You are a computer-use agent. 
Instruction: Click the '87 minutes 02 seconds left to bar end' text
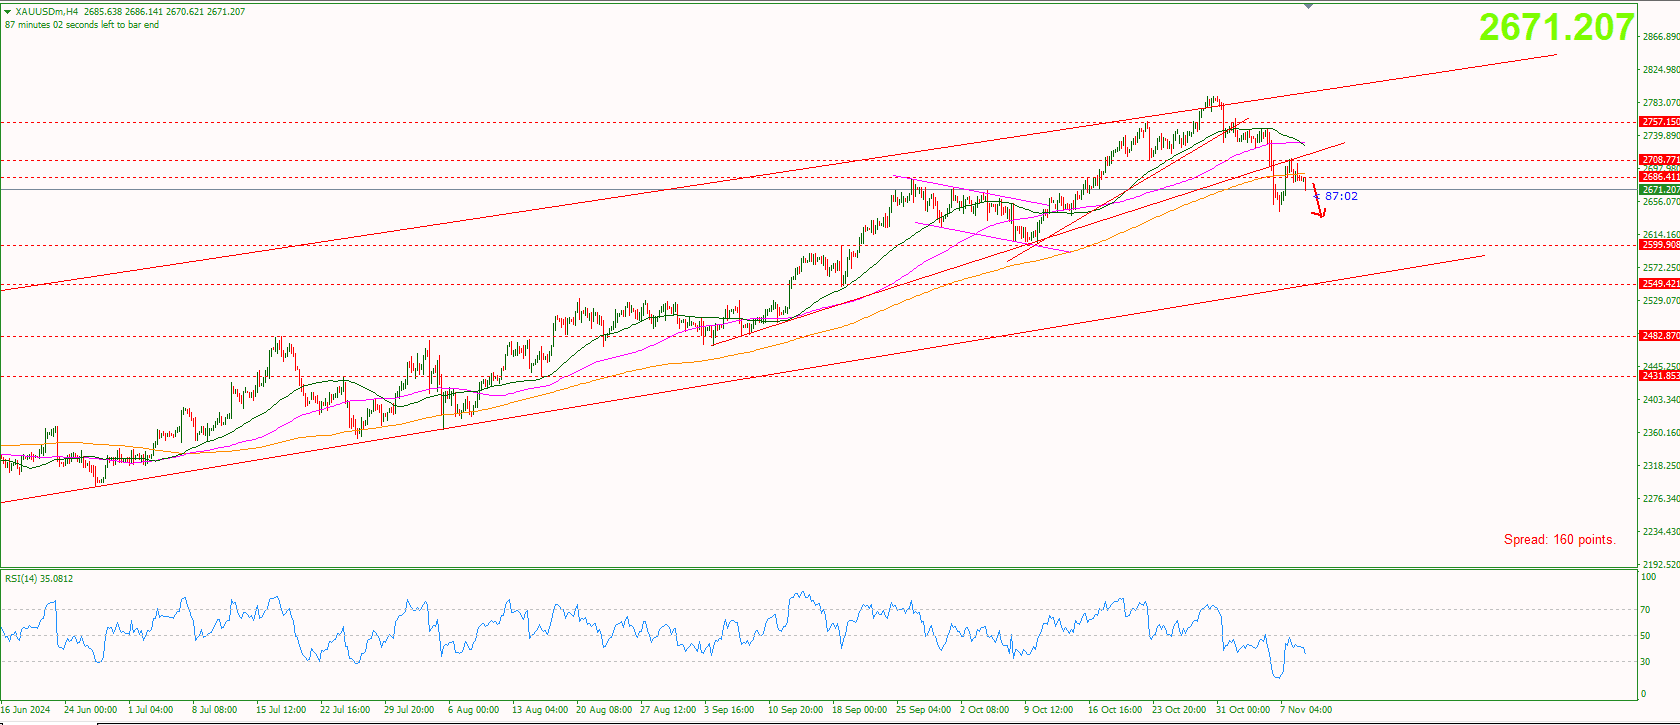(82, 25)
